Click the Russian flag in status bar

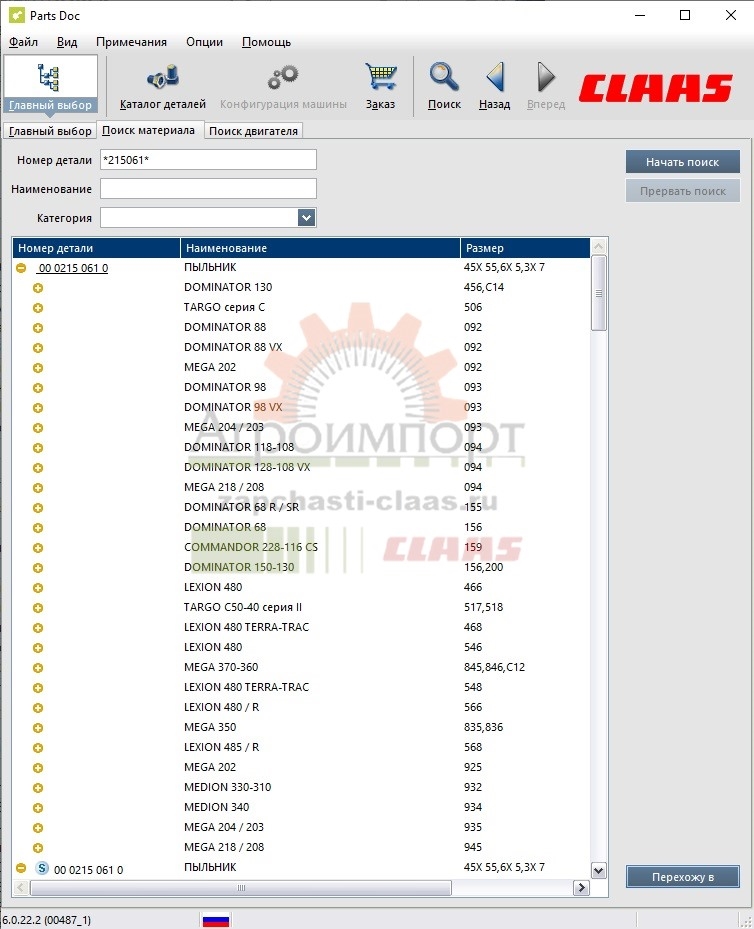[216, 920]
